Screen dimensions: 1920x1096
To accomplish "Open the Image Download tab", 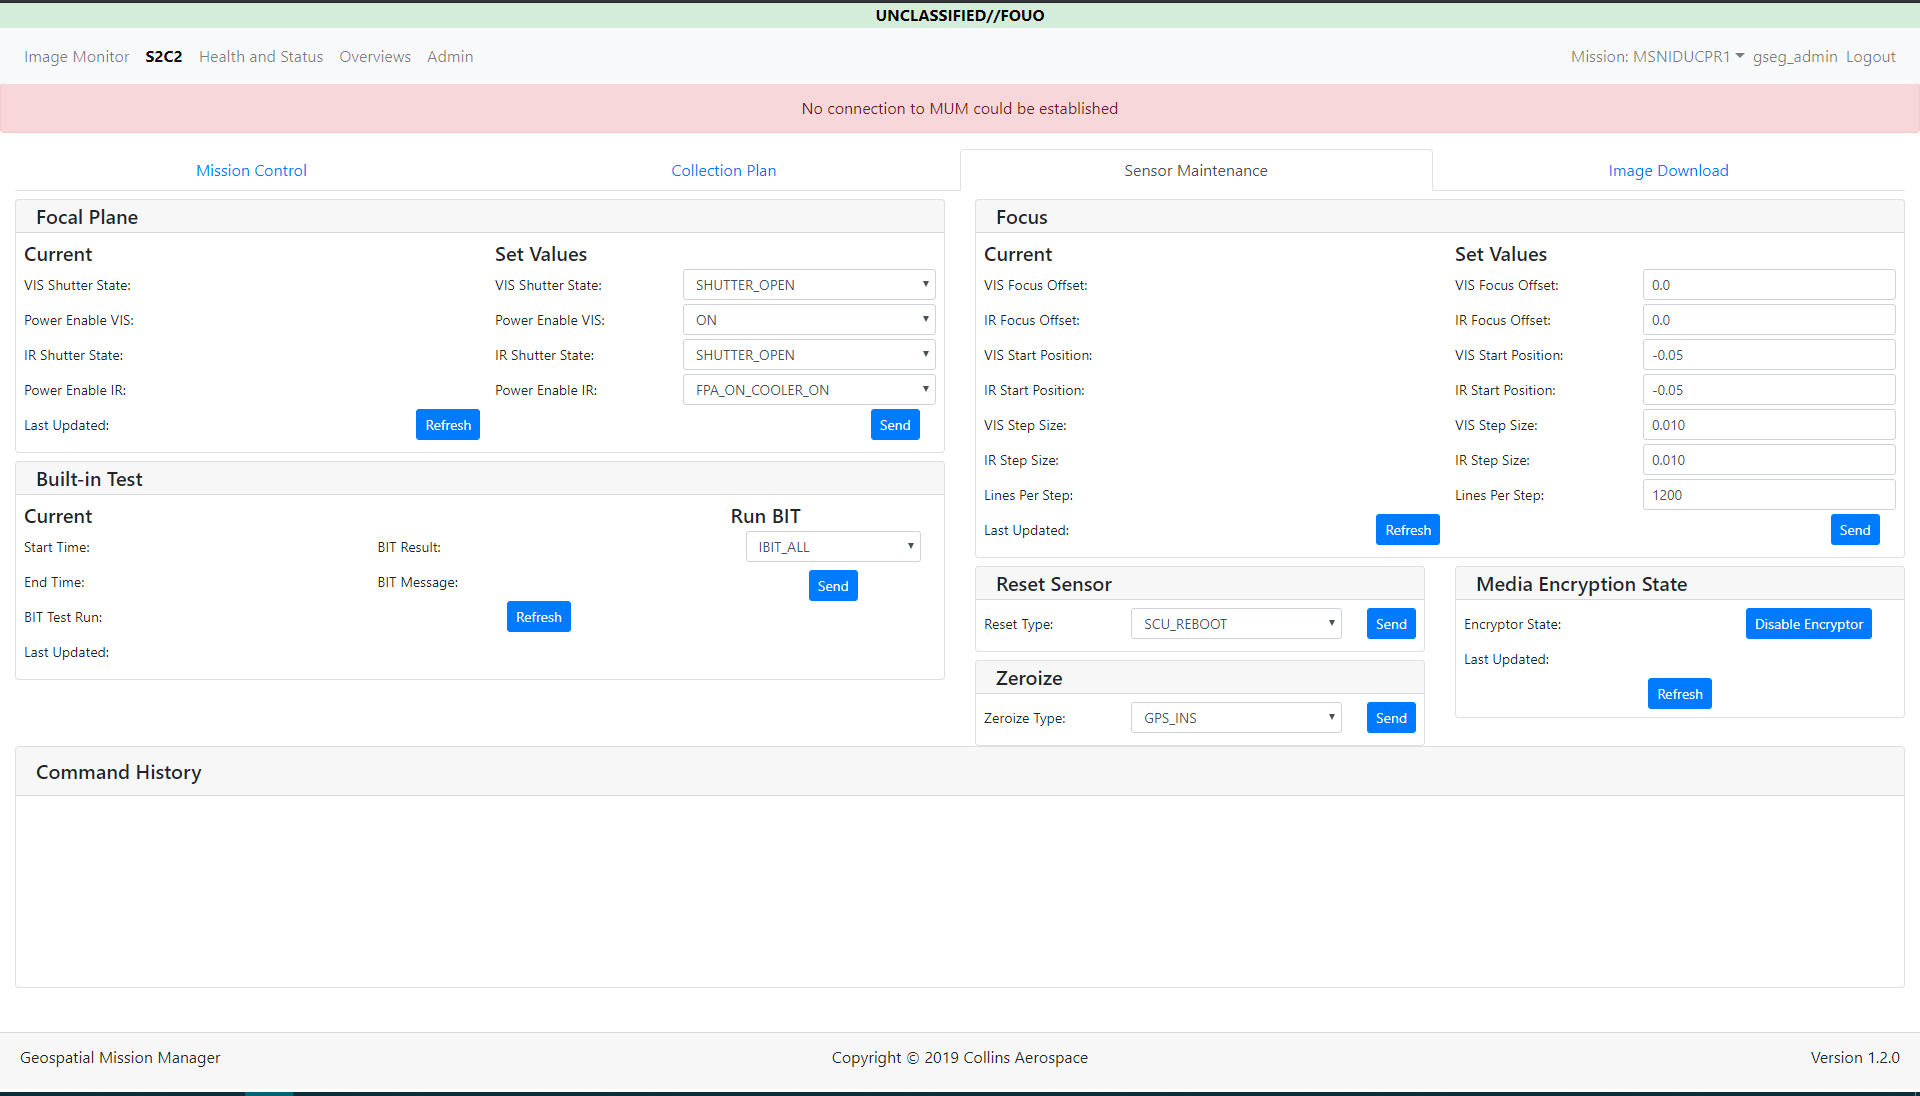I will point(1668,170).
